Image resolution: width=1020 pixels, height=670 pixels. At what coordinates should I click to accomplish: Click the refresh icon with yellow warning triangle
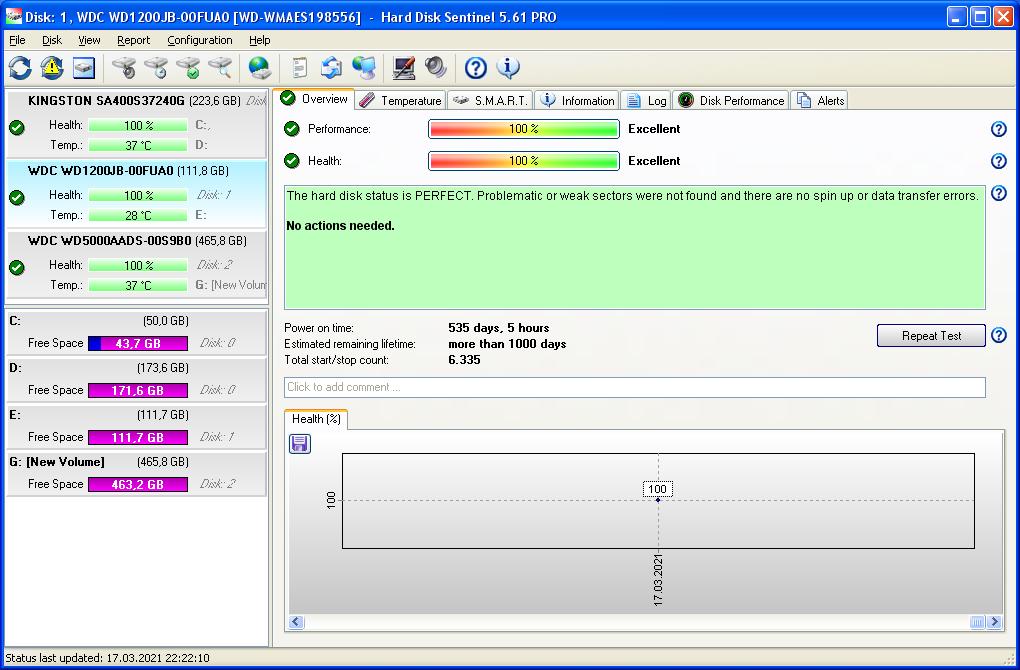click(x=52, y=68)
